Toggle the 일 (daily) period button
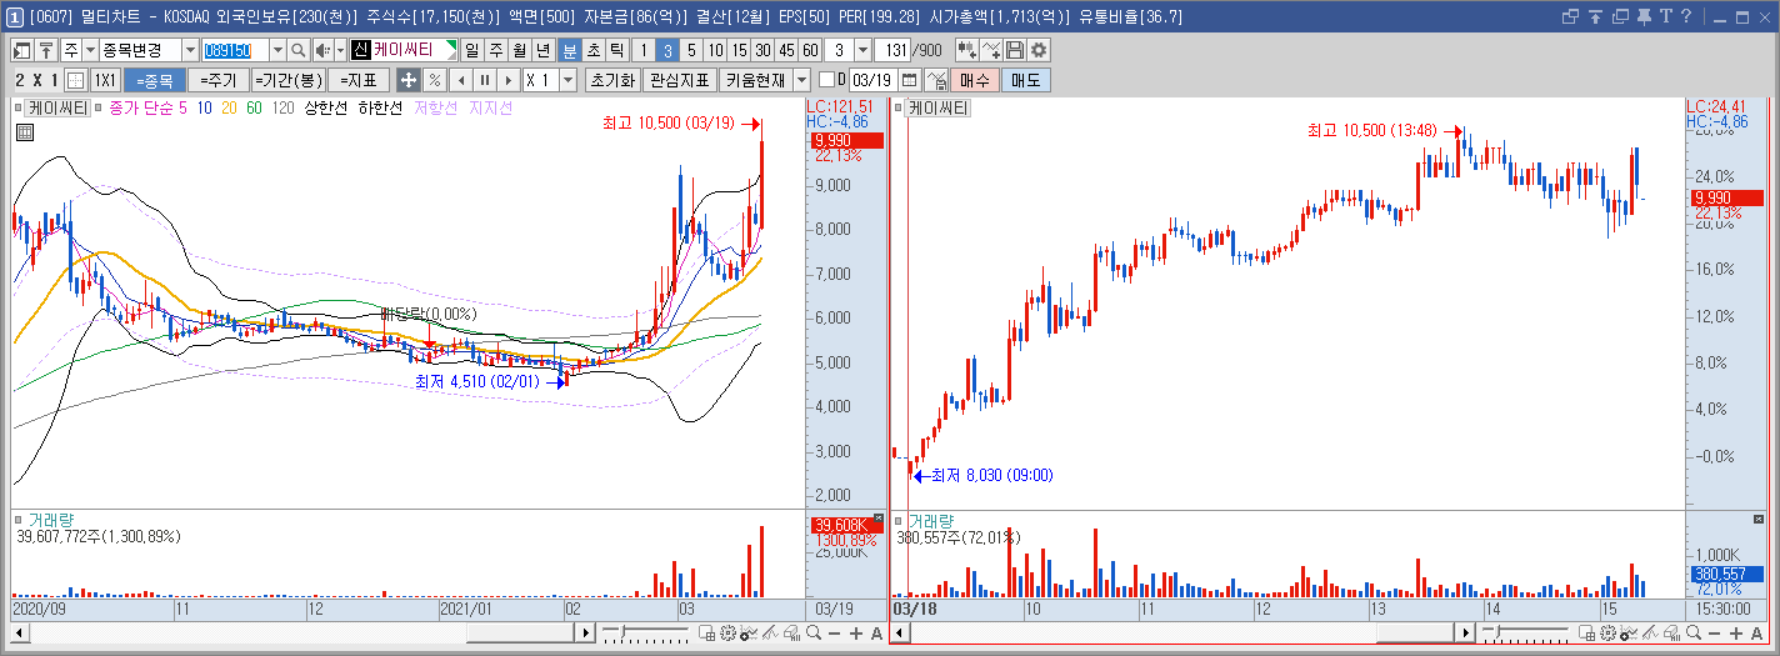1780x656 pixels. coord(472,50)
